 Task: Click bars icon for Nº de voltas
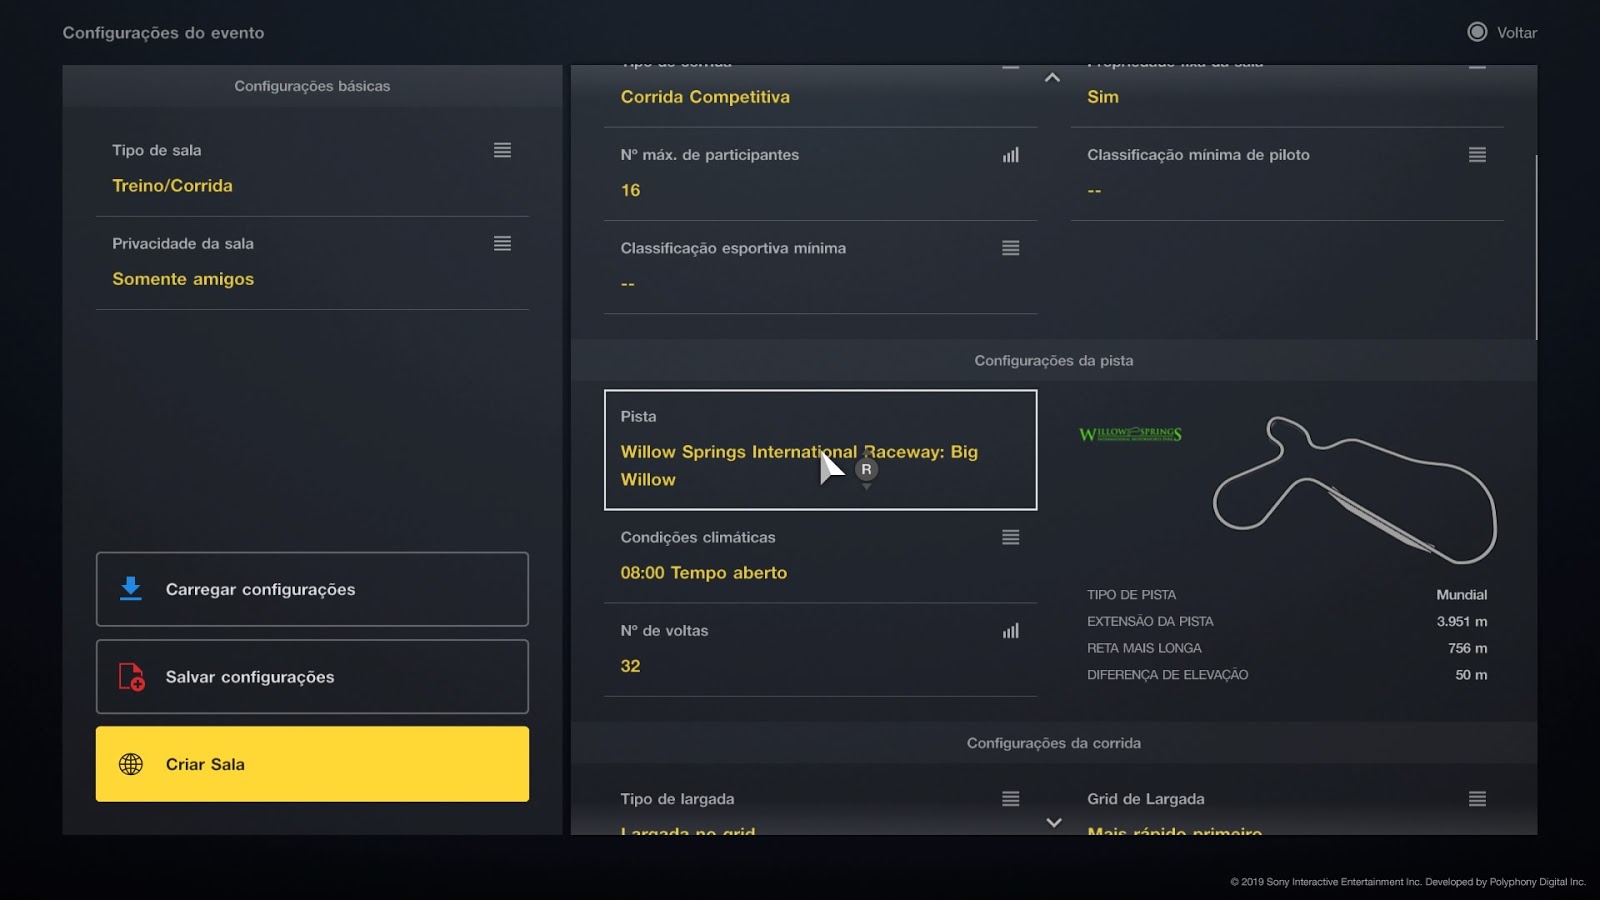(1011, 631)
